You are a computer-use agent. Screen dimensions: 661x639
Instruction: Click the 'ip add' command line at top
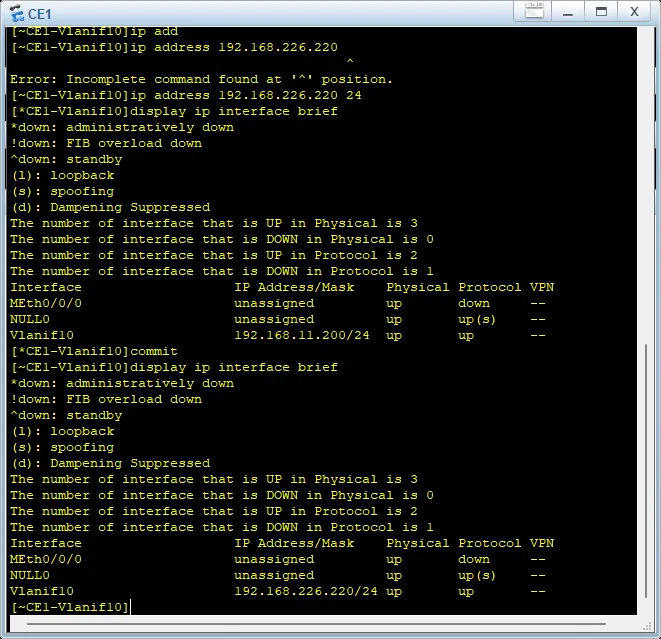[95, 32]
